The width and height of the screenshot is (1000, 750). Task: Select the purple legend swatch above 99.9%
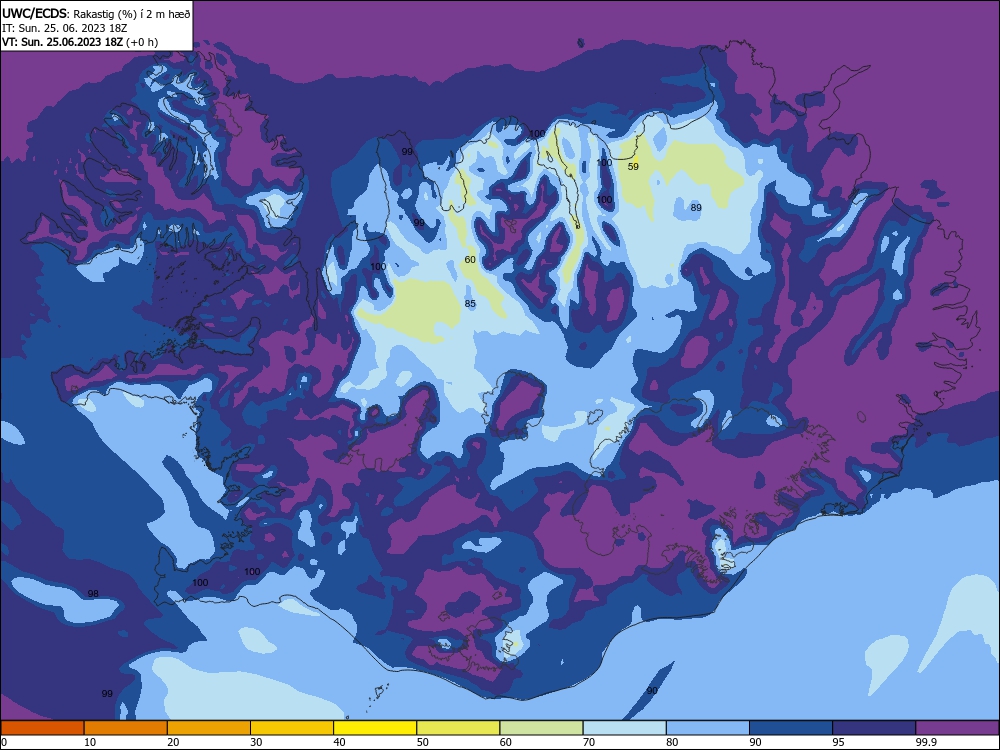click(957, 728)
